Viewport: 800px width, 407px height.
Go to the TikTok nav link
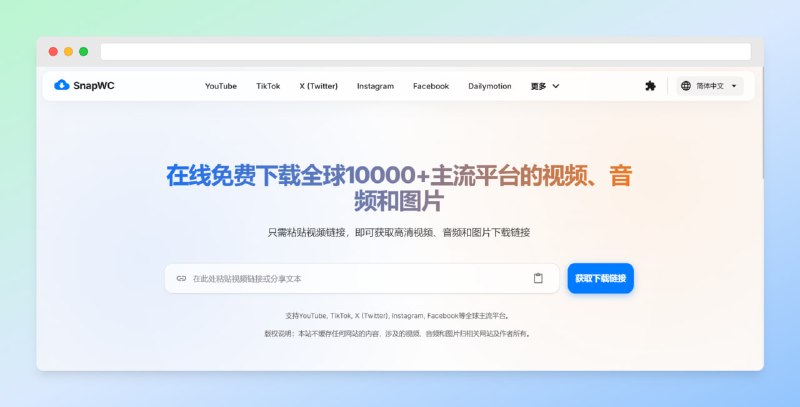[268, 86]
